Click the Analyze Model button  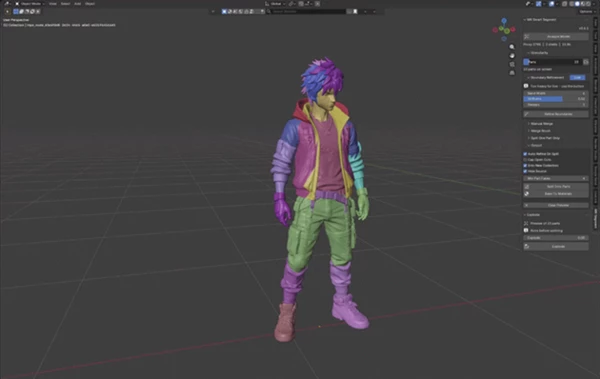(556, 36)
